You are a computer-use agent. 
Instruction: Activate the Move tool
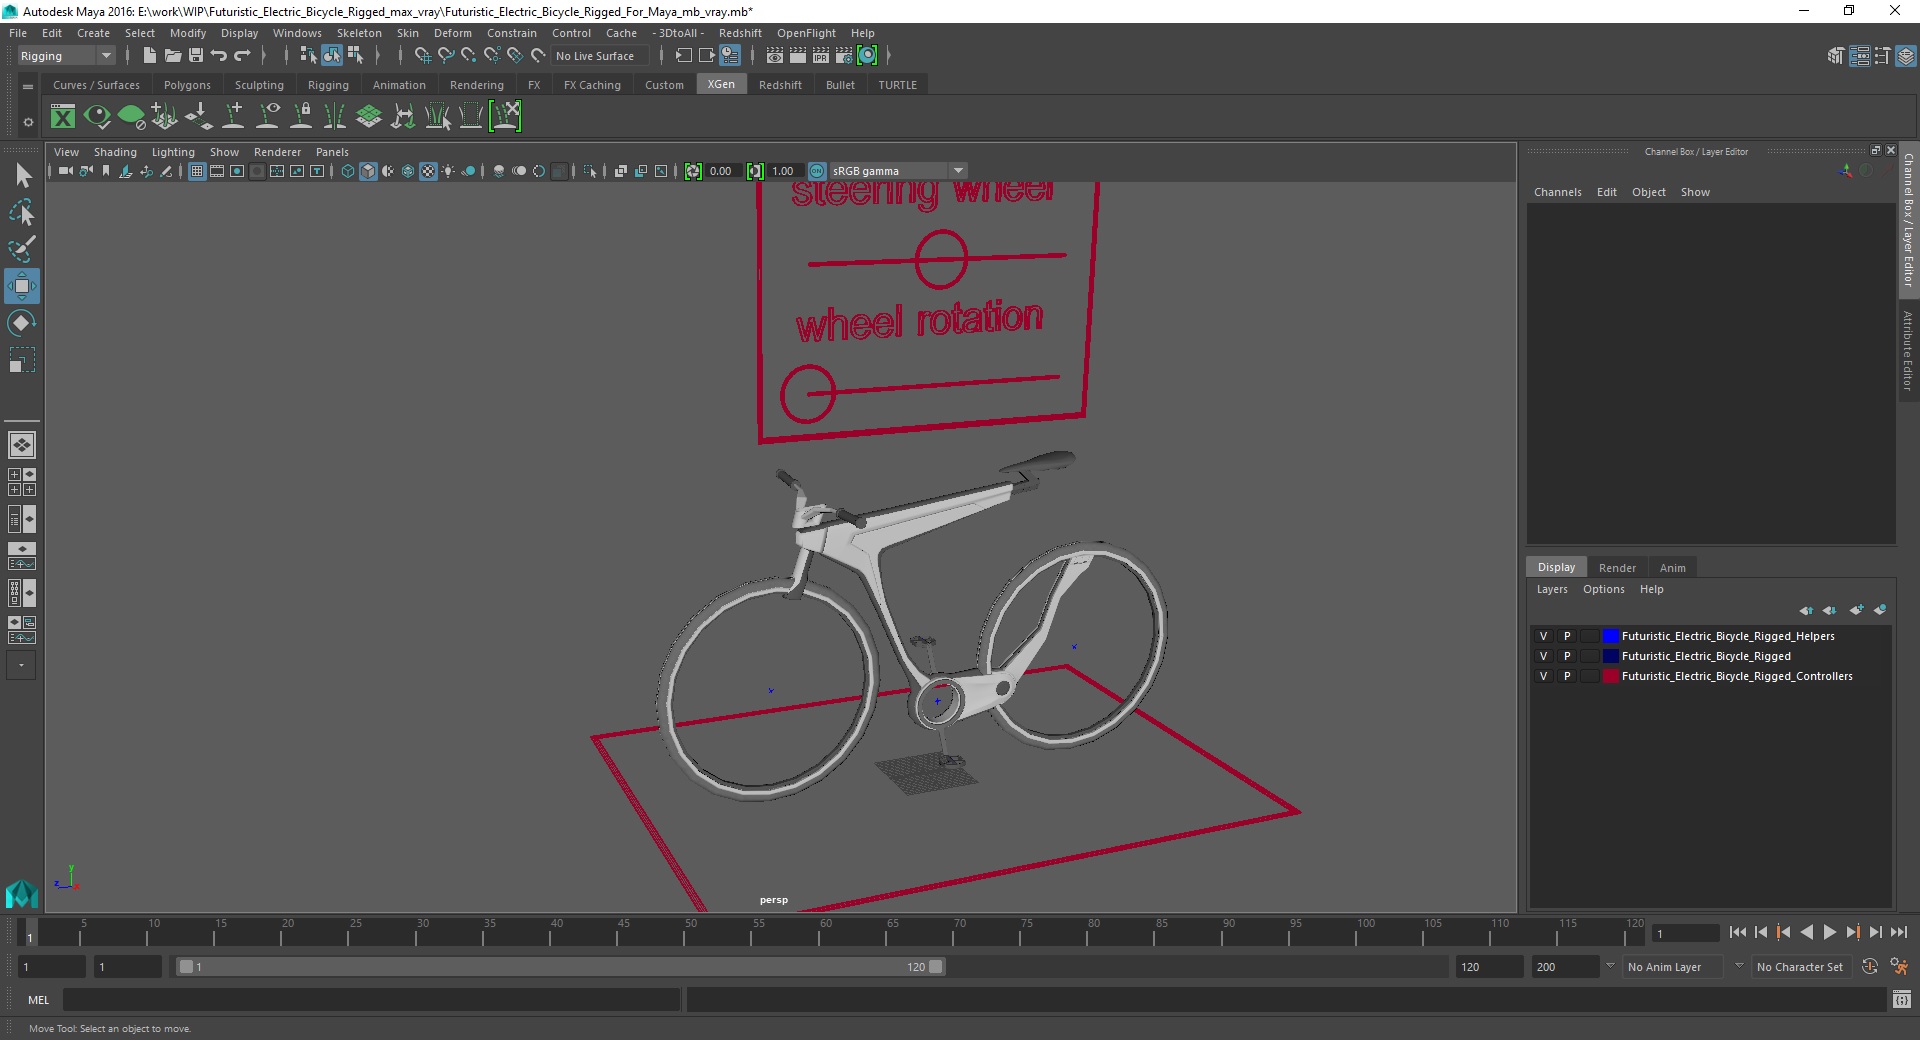click(22, 286)
